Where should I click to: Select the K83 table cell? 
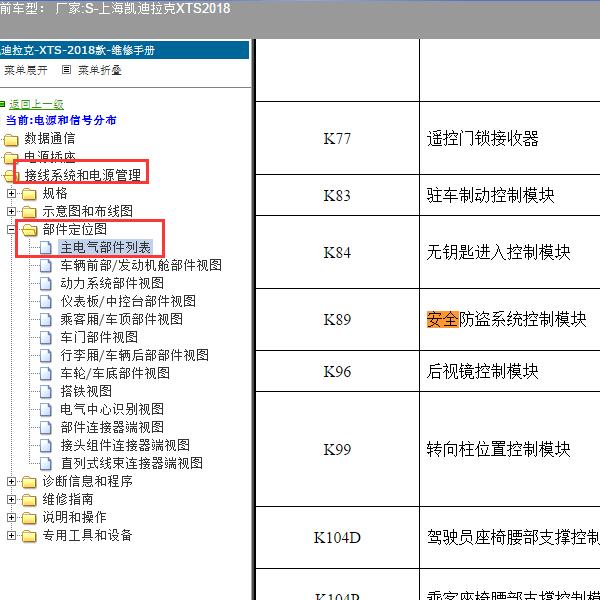[x=337, y=195]
